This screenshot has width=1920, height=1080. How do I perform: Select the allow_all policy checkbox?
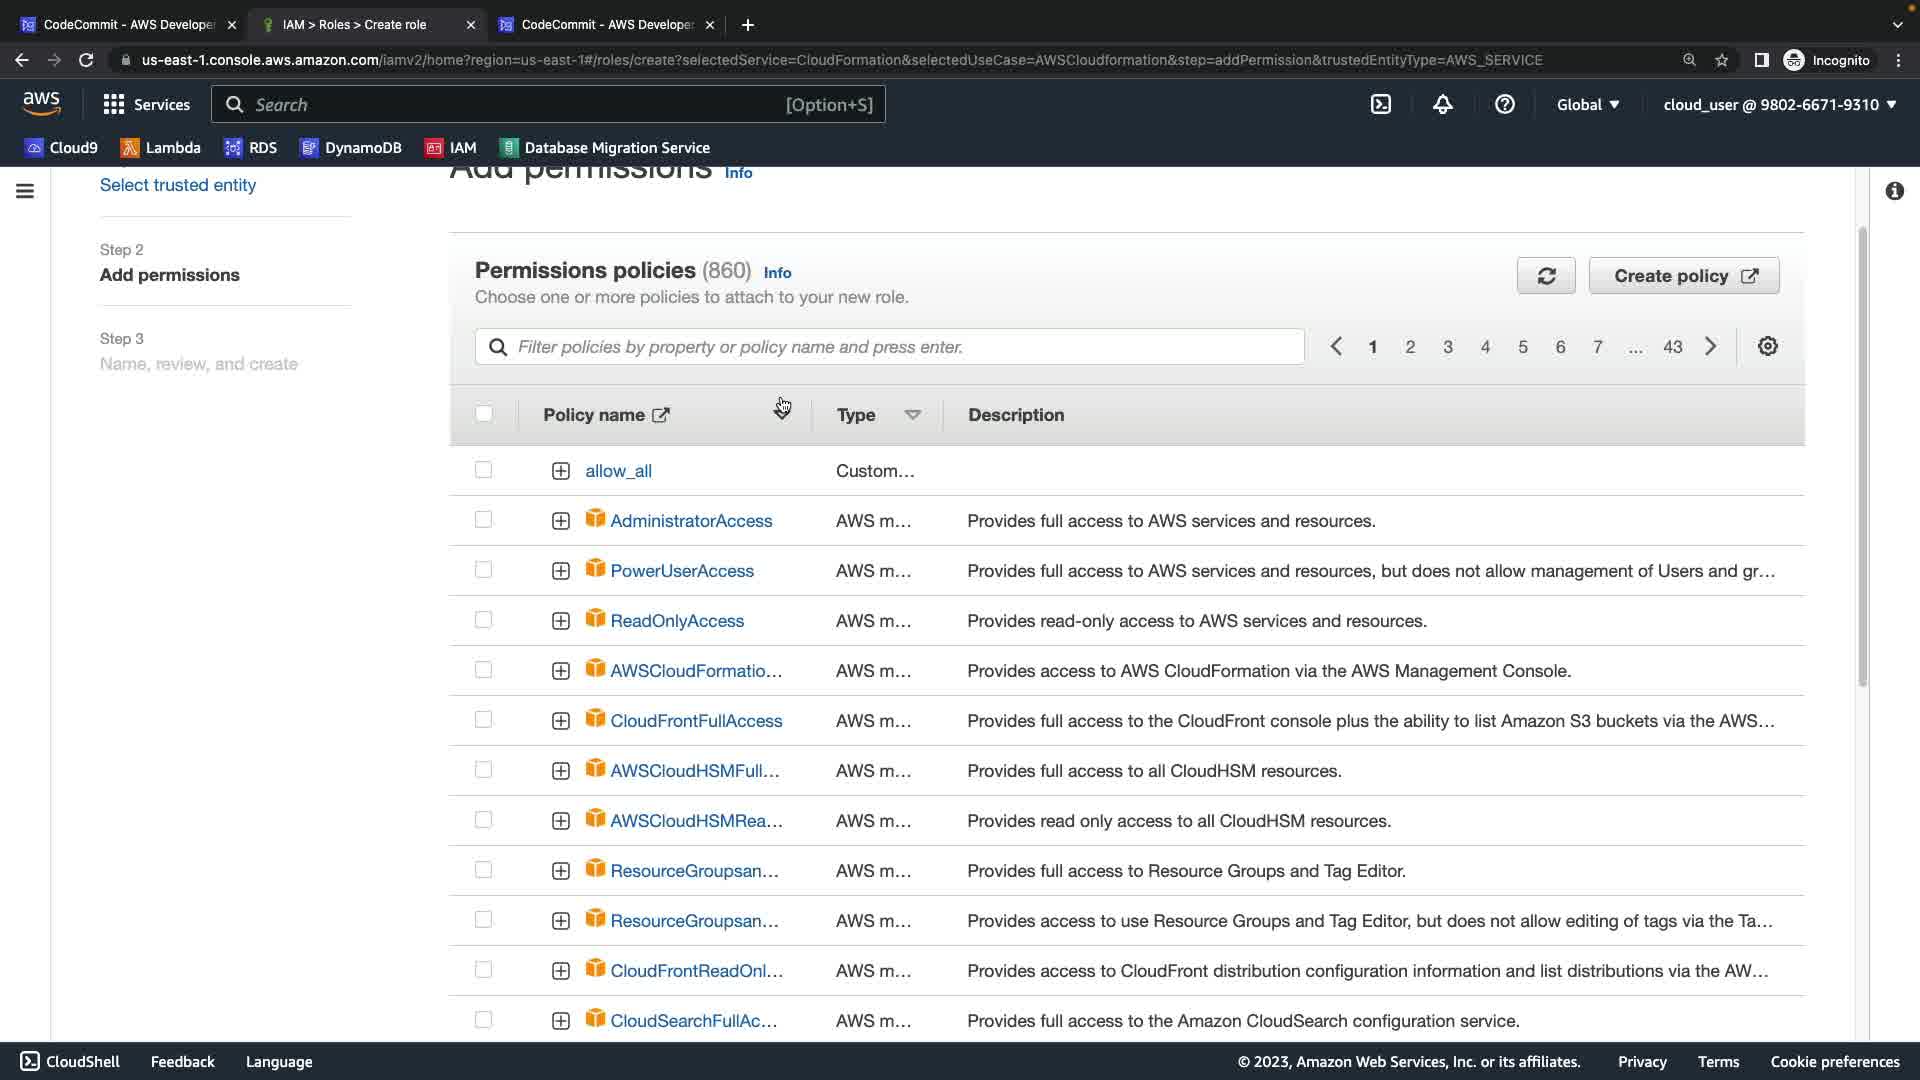484,470
